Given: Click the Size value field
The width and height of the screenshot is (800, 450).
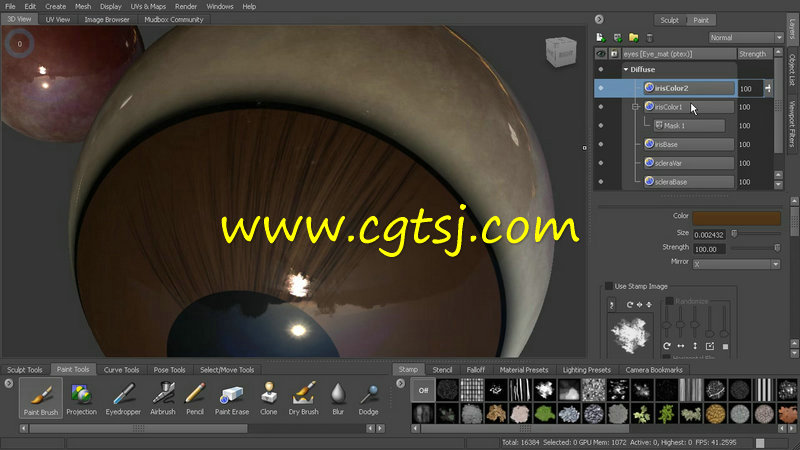Looking at the screenshot, I should click(709, 235).
